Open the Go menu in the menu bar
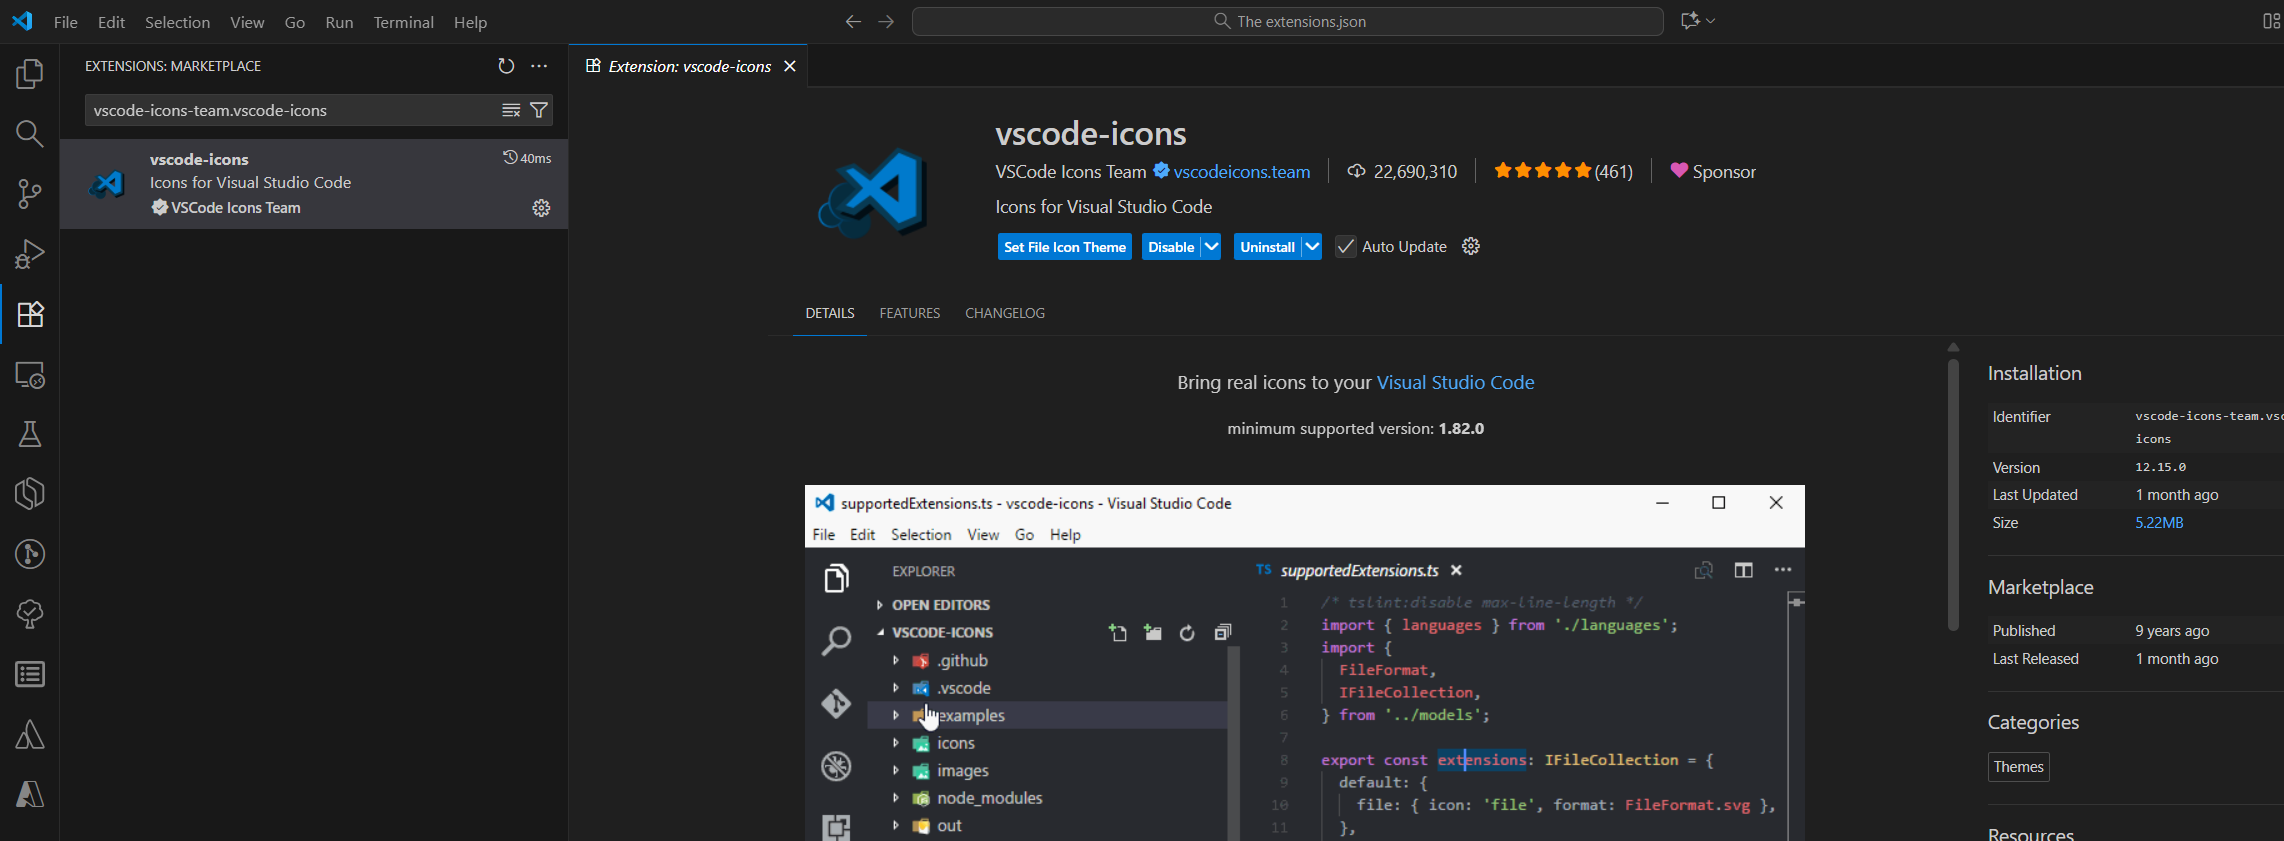2284x841 pixels. [x=295, y=22]
